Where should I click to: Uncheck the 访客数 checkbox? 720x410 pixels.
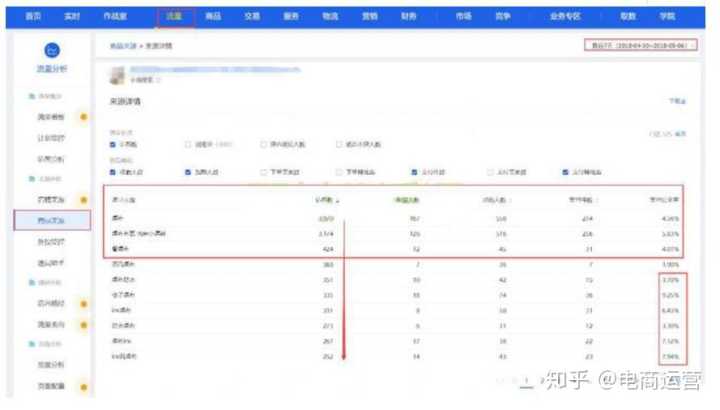click(x=112, y=144)
